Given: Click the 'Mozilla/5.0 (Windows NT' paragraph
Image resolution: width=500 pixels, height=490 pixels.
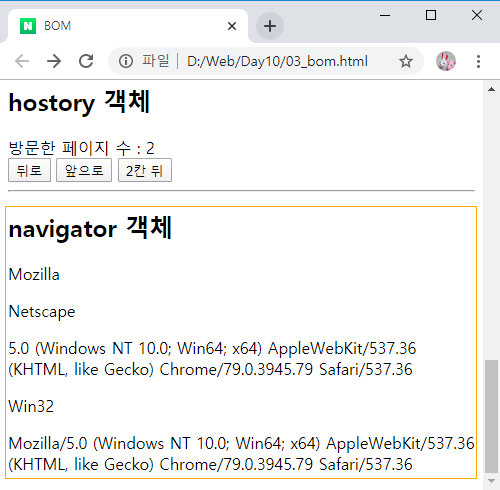Looking at the screenshot, I should (x=241, y=454).
